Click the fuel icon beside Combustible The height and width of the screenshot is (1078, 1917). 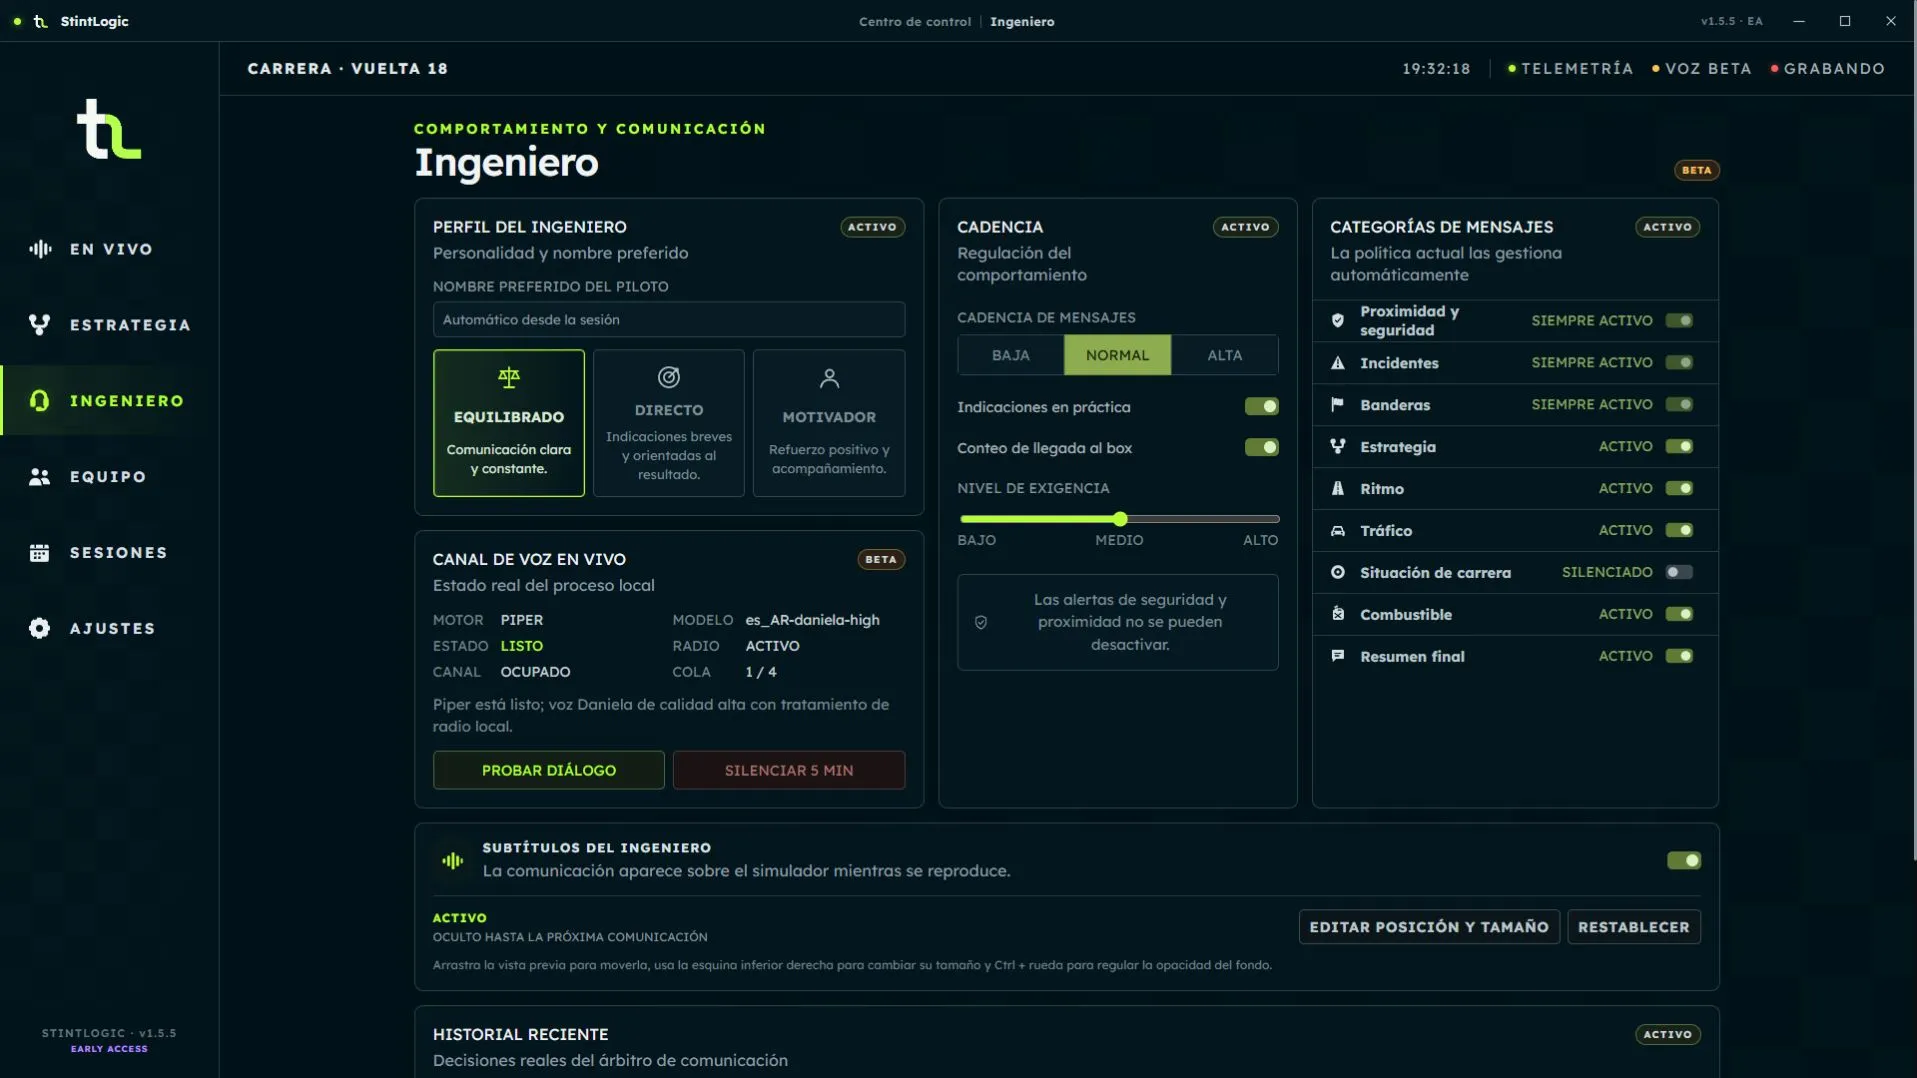click(1338, 614)
